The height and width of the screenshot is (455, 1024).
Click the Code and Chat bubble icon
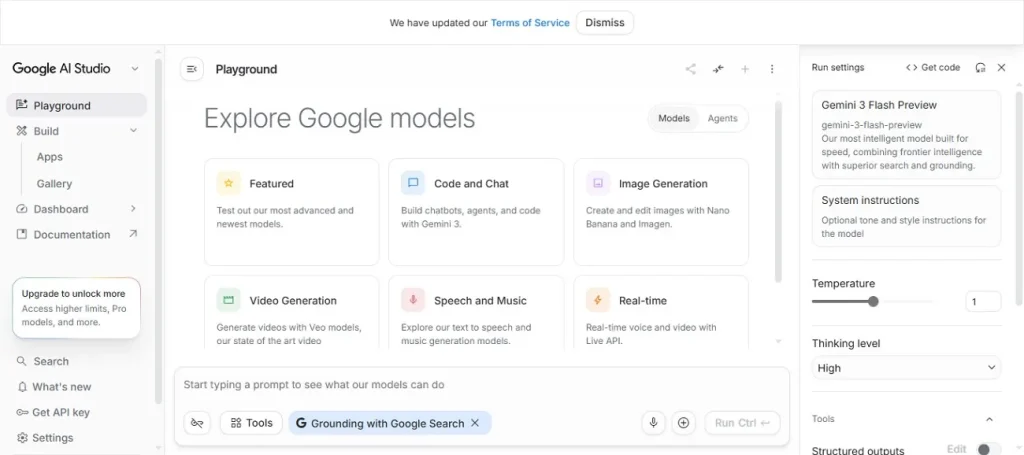(413, 183)
